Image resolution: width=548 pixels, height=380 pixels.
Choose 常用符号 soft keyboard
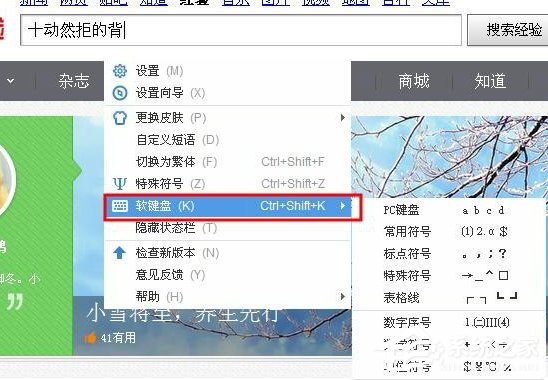(449, 231)
